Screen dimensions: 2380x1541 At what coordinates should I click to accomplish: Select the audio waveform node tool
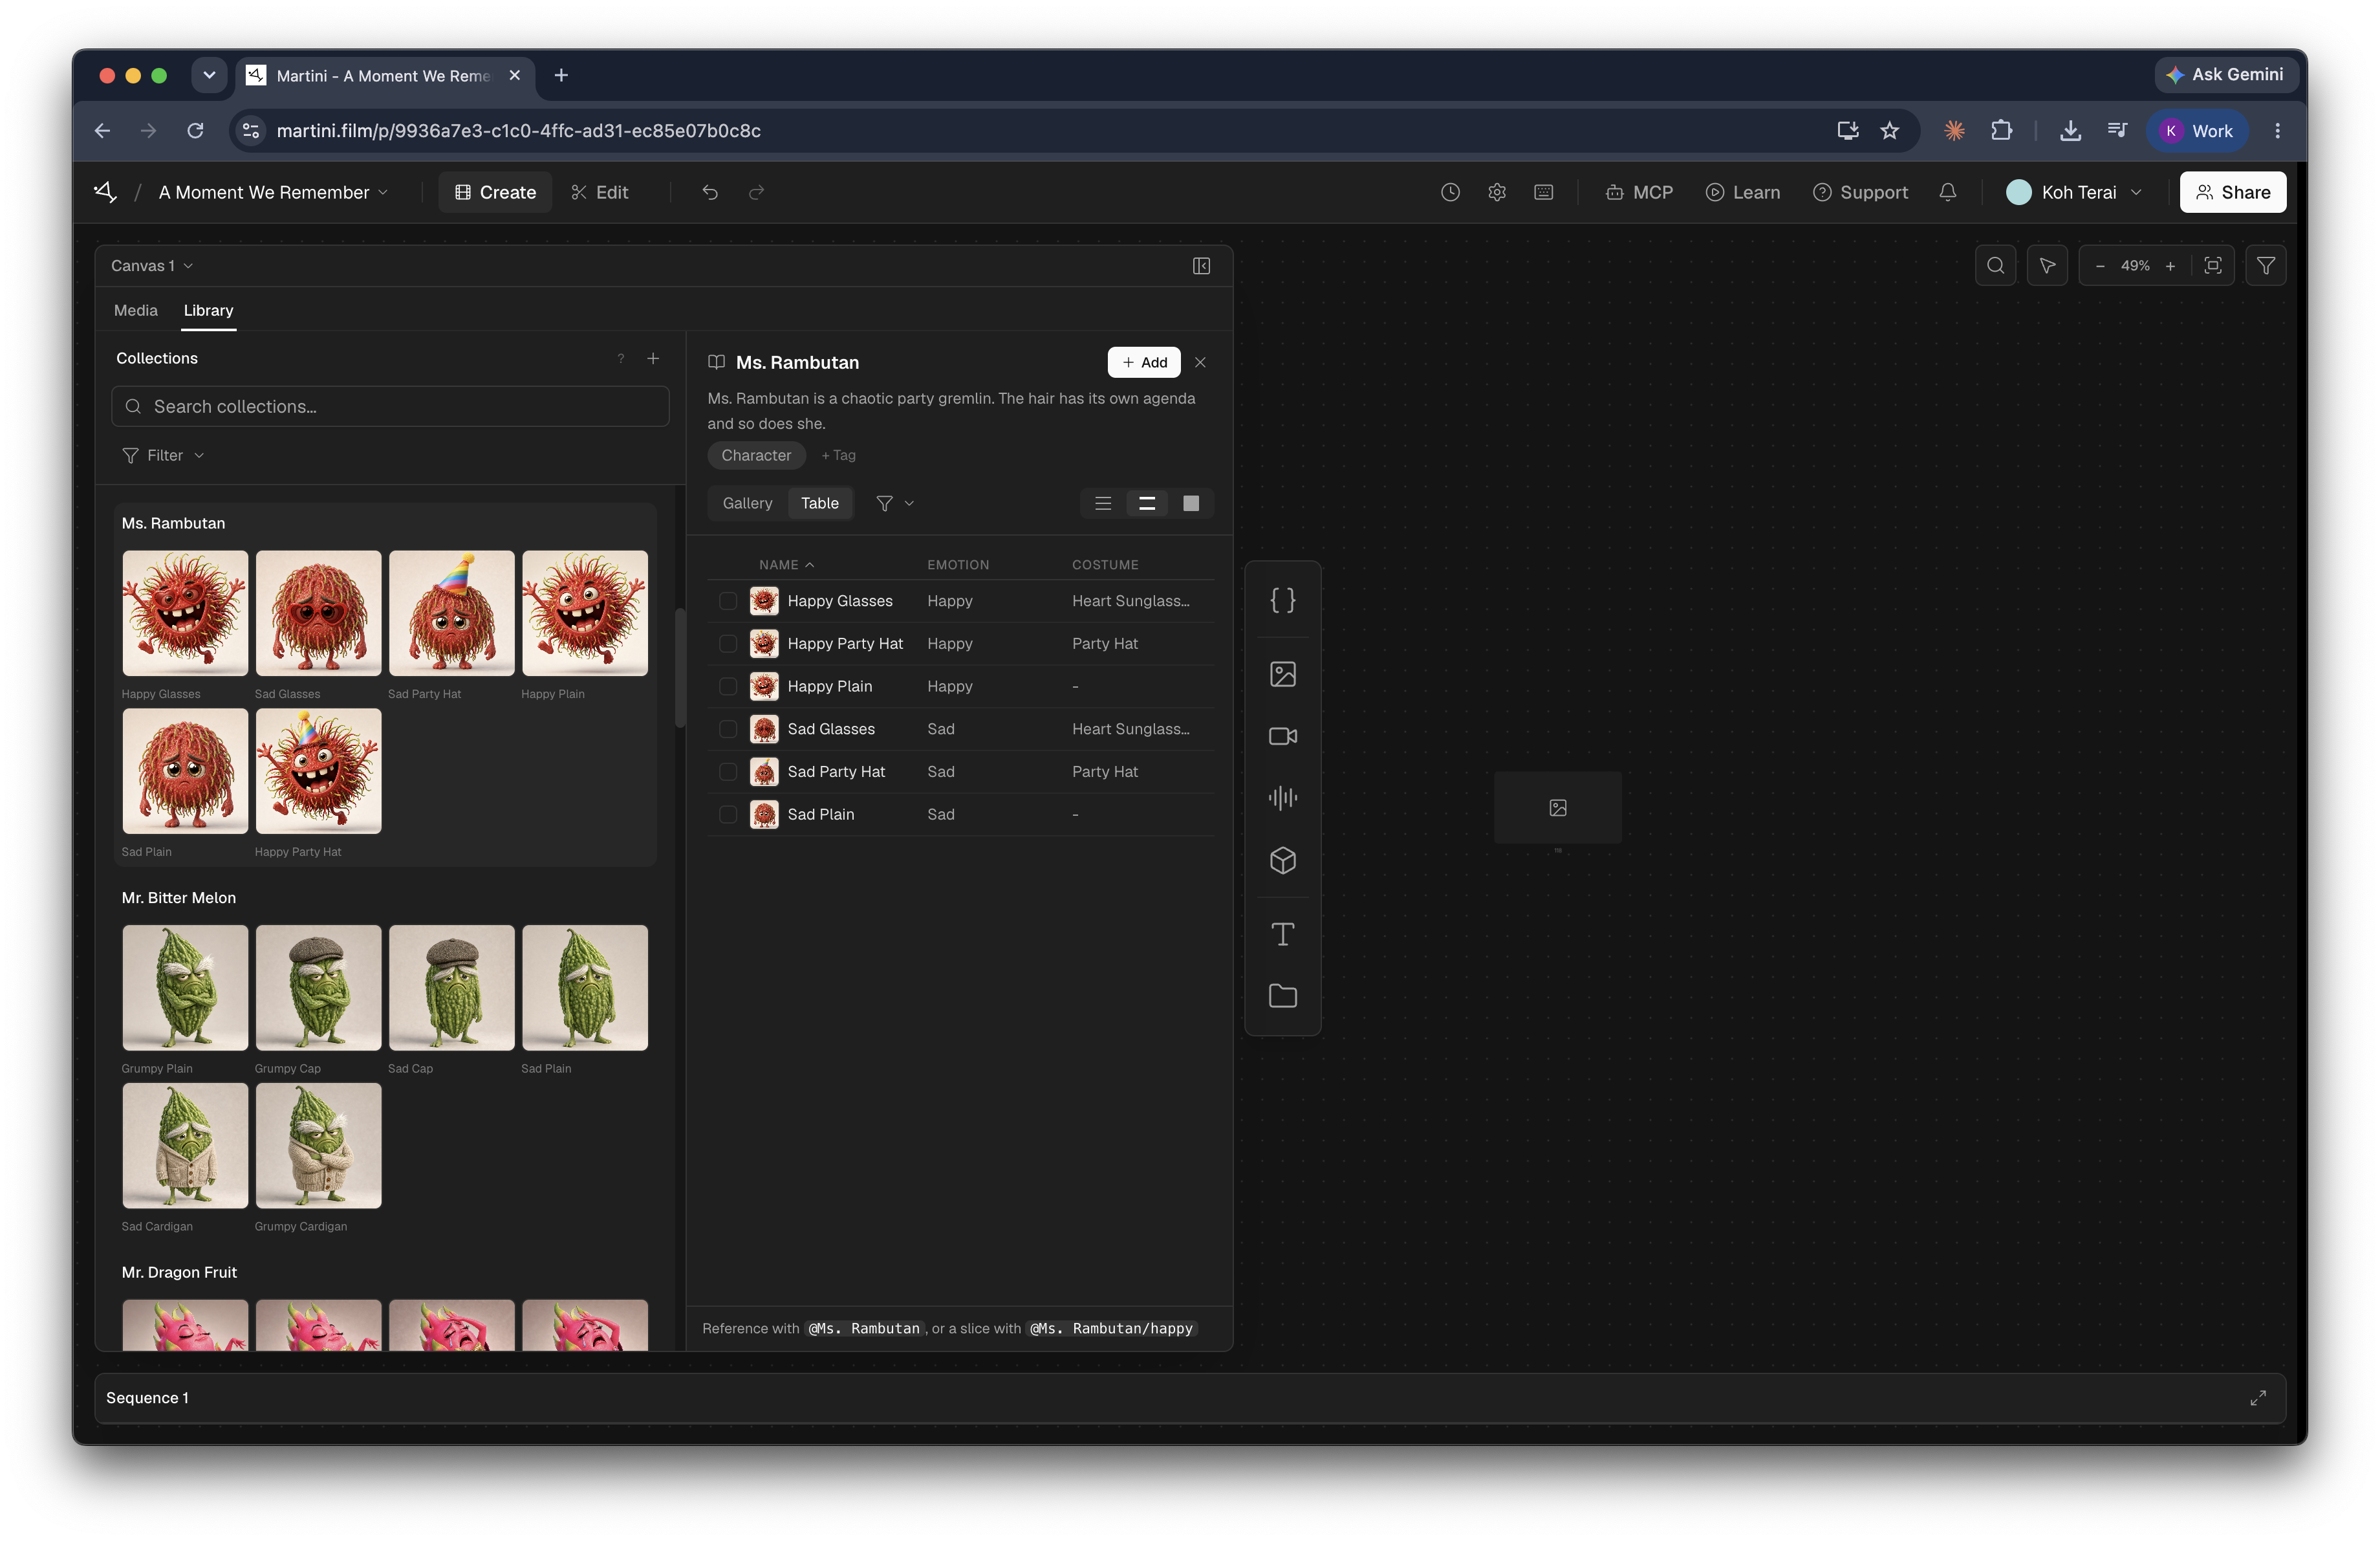(x=1282, y=798)
